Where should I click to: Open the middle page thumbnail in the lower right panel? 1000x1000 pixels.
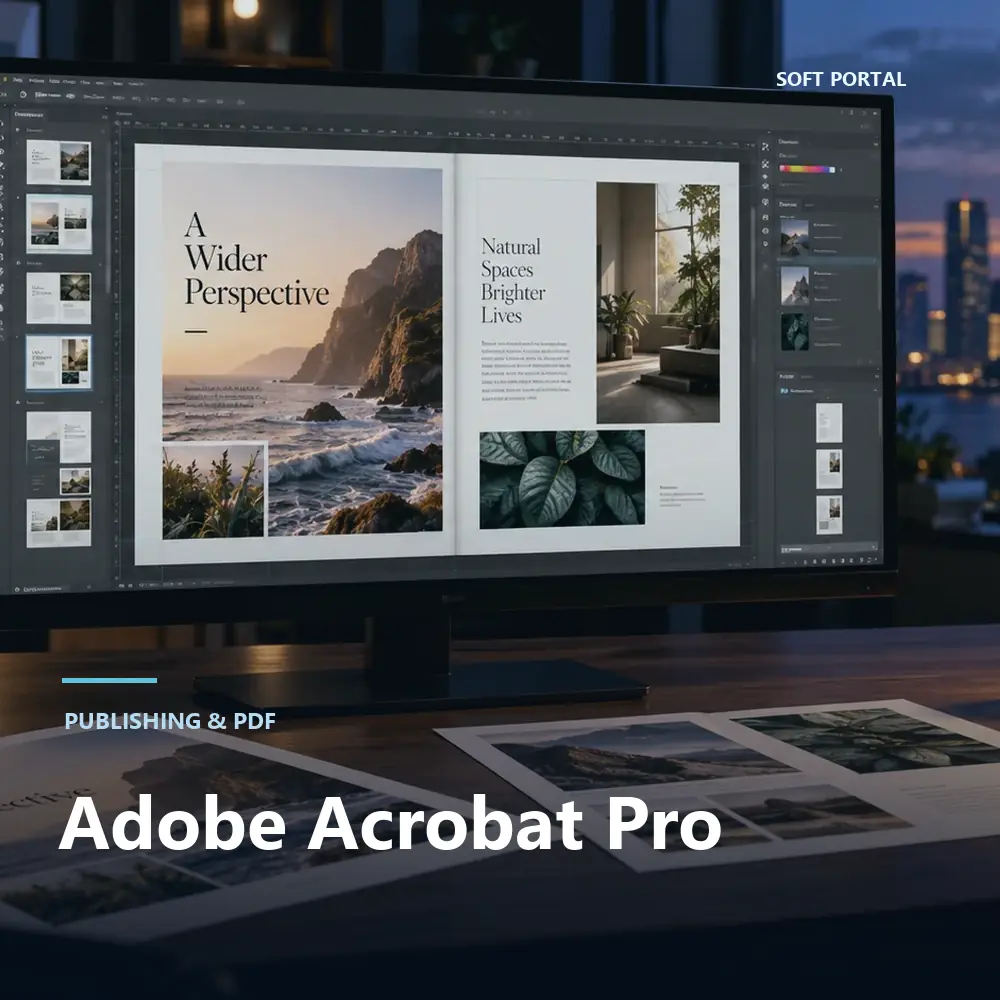click(x=829, y=469)
